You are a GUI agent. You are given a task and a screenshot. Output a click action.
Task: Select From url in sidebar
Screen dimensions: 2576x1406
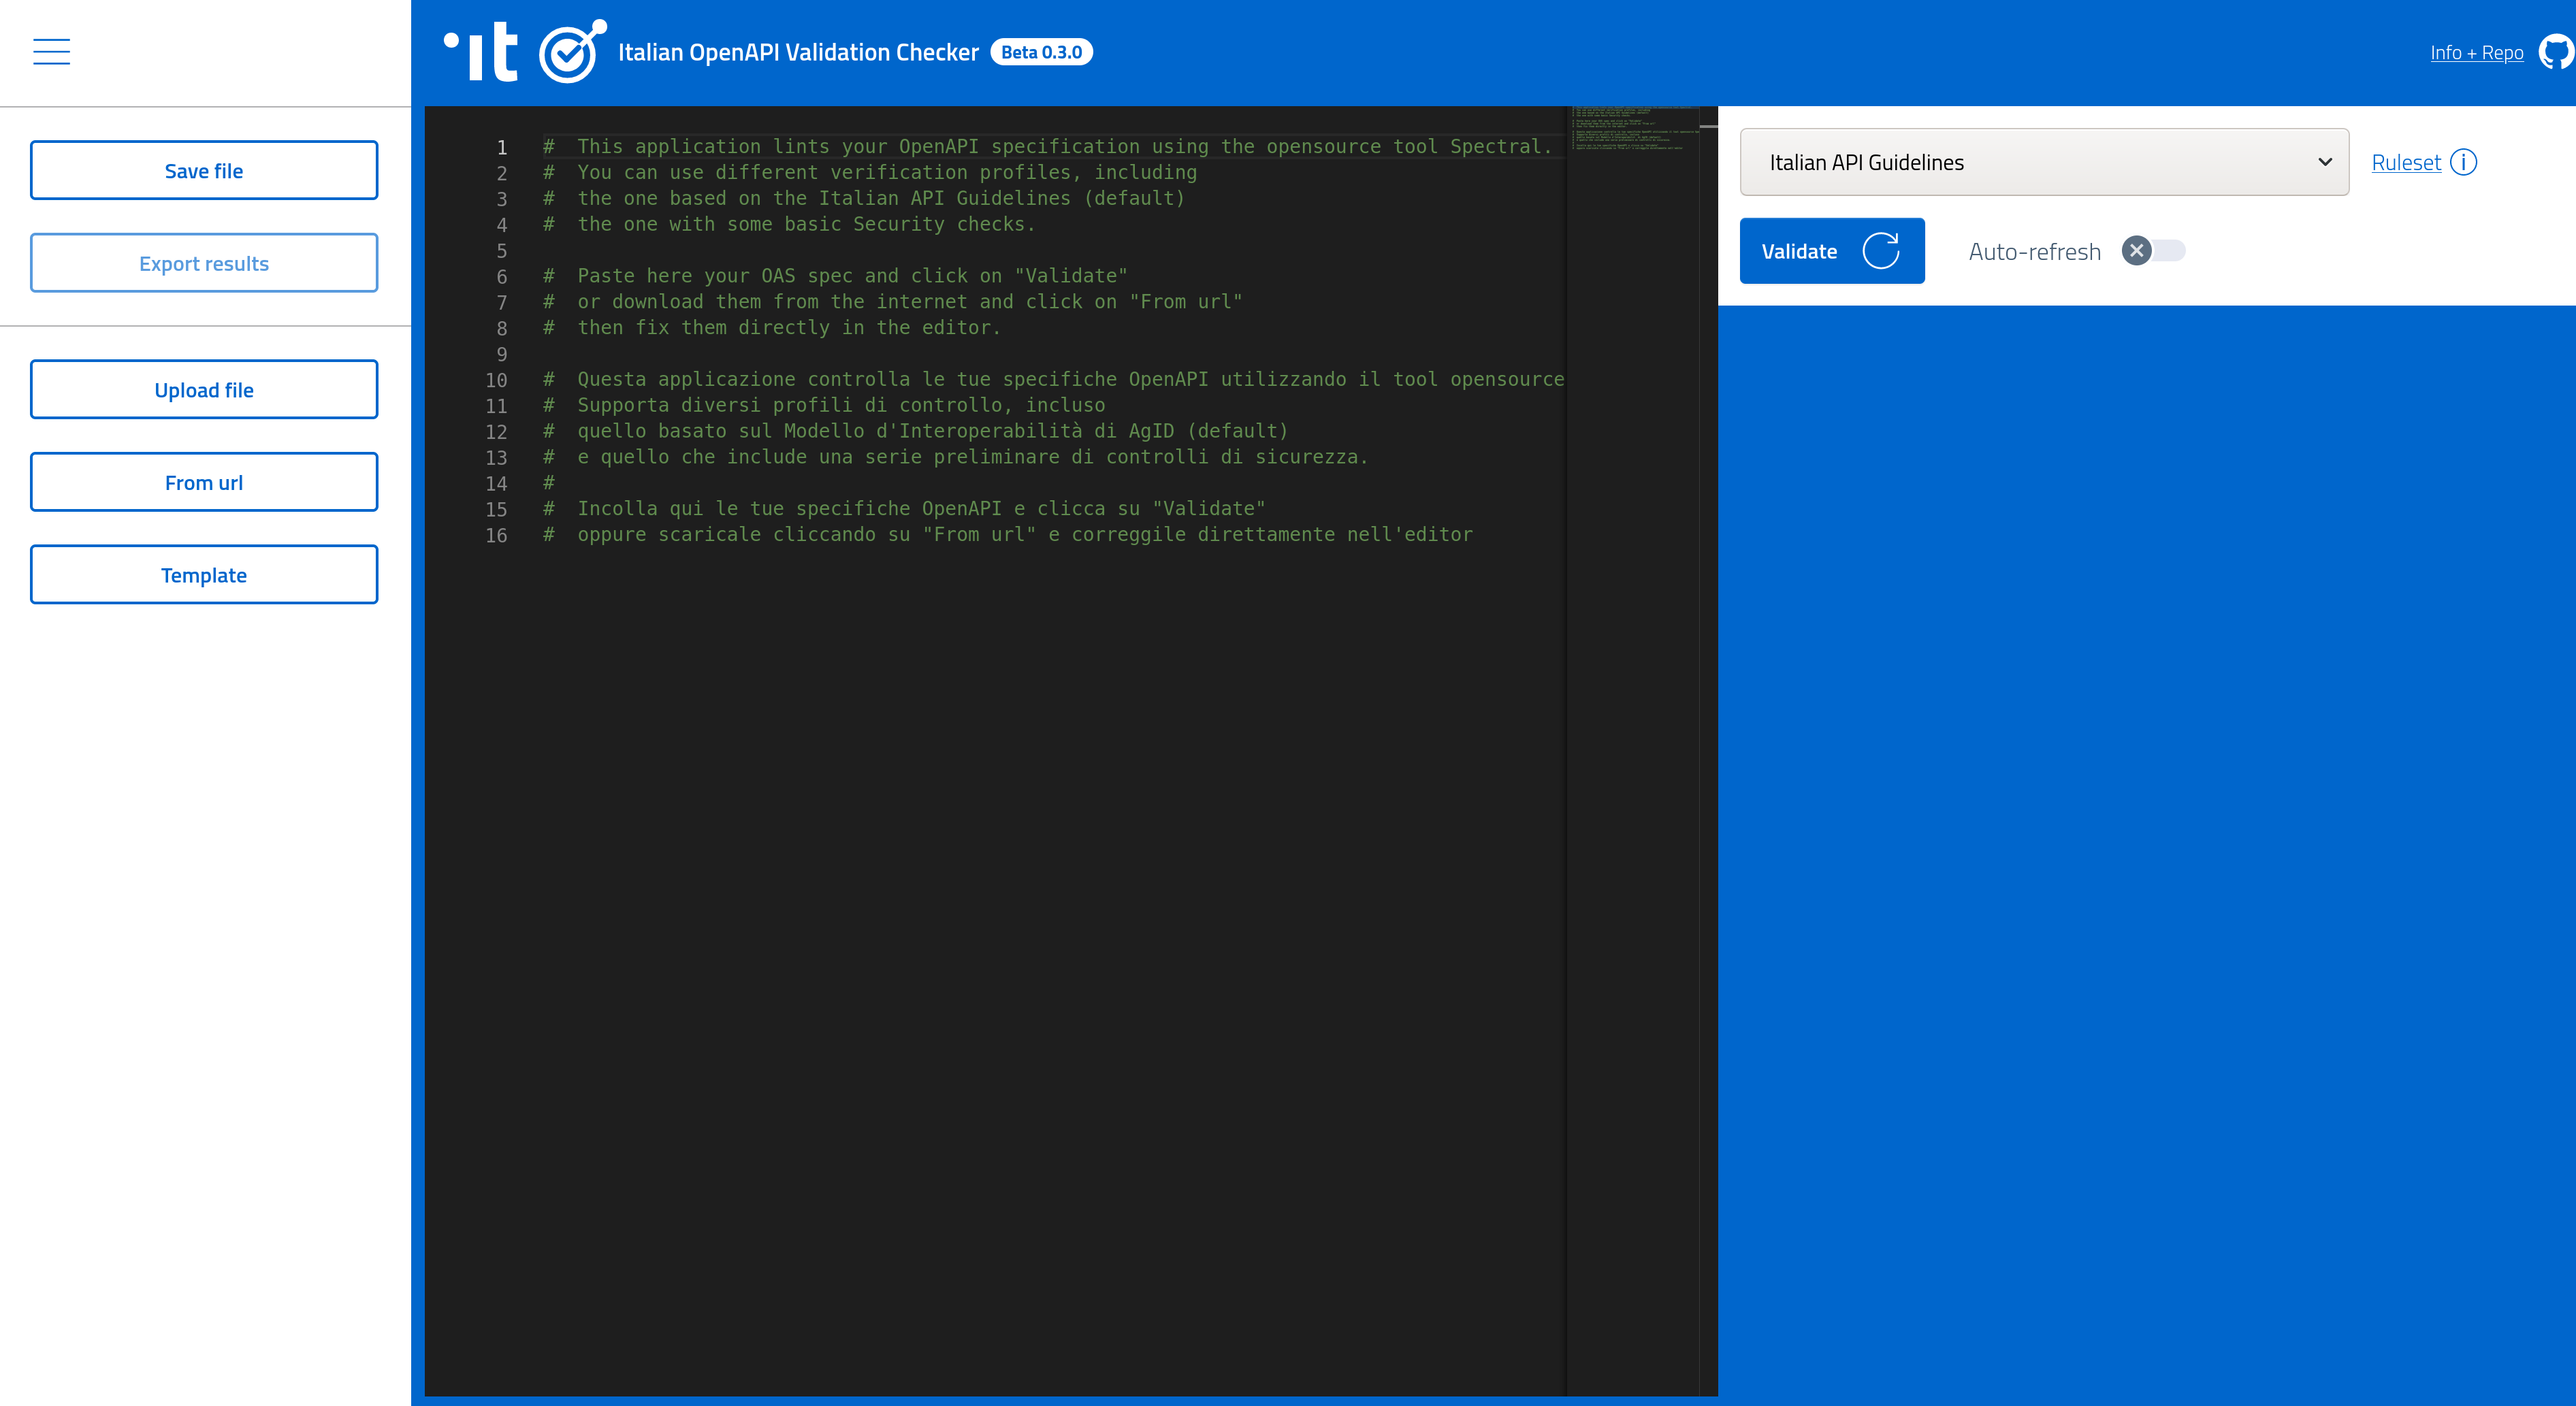coord(204,483)
